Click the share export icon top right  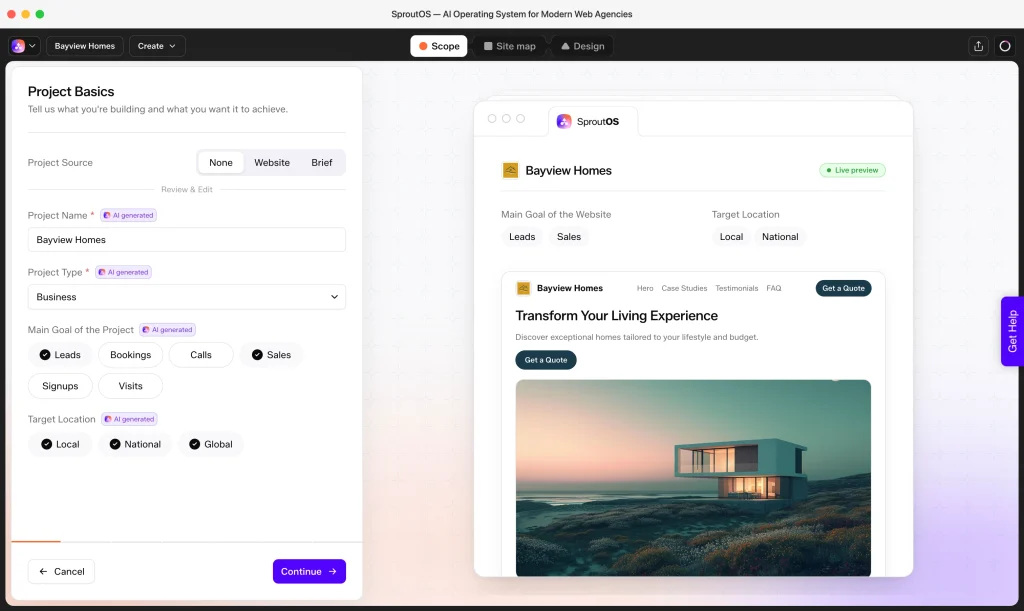coord(978,46)
